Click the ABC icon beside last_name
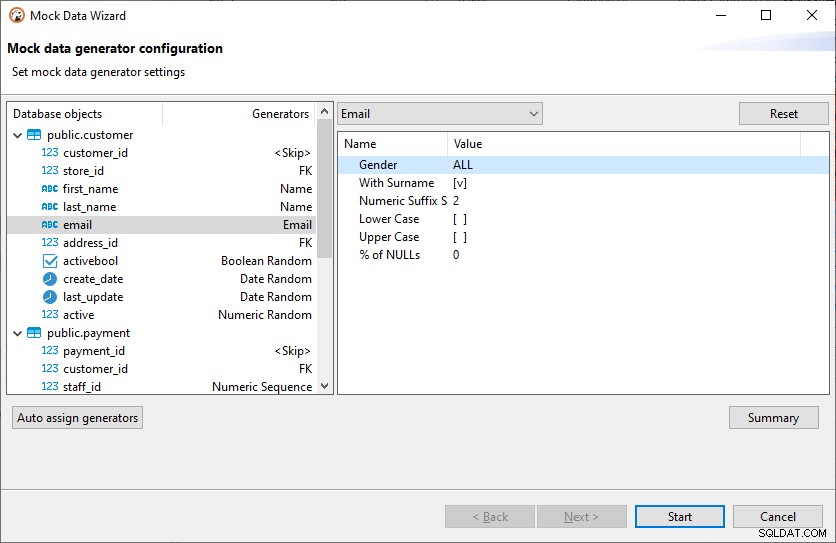 (x=50, y=207)
